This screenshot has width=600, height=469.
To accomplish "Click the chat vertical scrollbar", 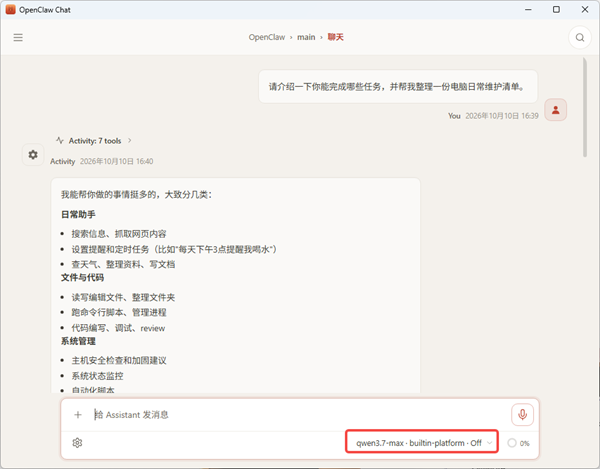I will click(x=585, y=107).
